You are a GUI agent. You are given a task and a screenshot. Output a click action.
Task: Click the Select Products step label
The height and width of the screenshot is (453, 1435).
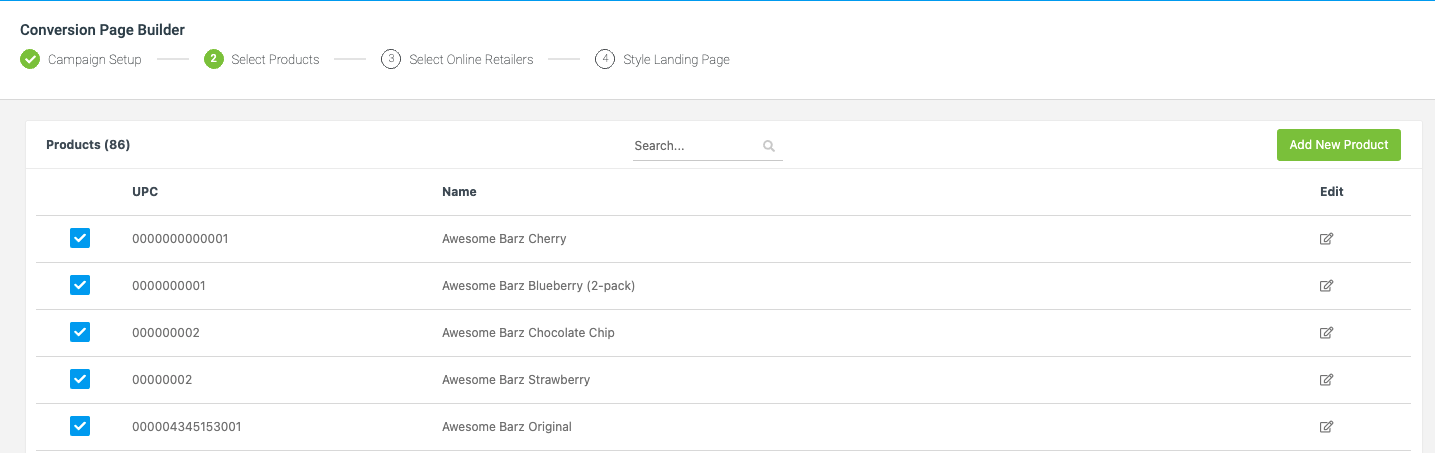(x=275, y=60)
